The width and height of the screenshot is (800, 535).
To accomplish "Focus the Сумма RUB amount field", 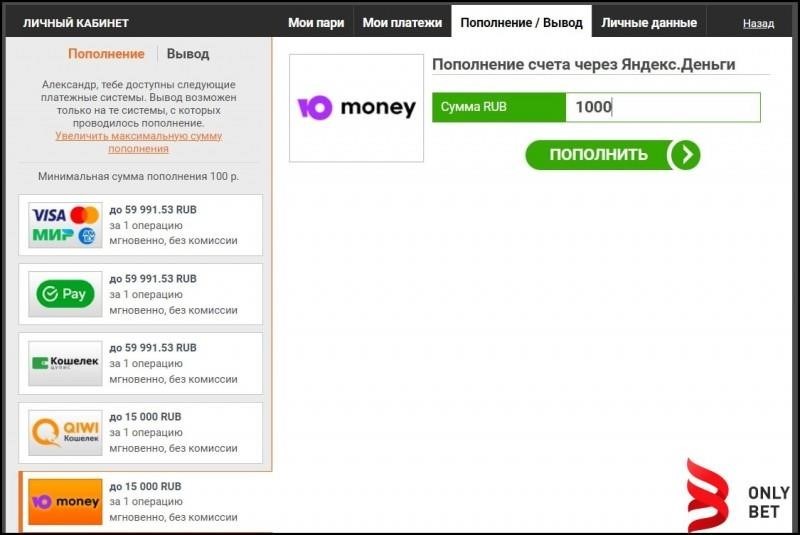I will [663, 107].
